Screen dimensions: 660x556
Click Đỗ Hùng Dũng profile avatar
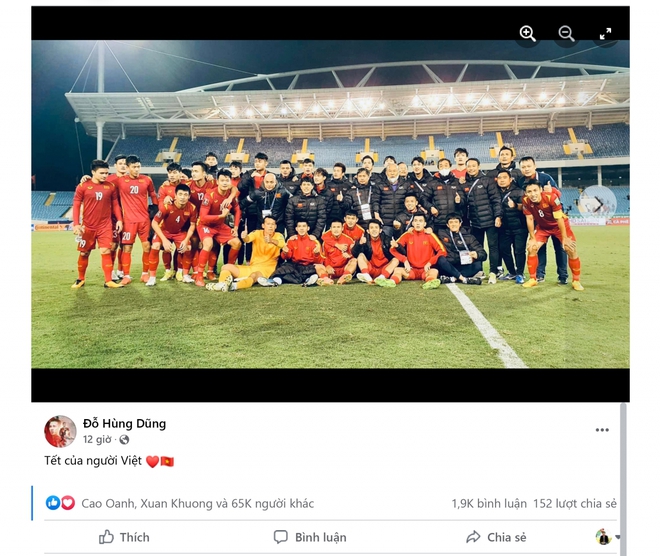tap(60, 431)
